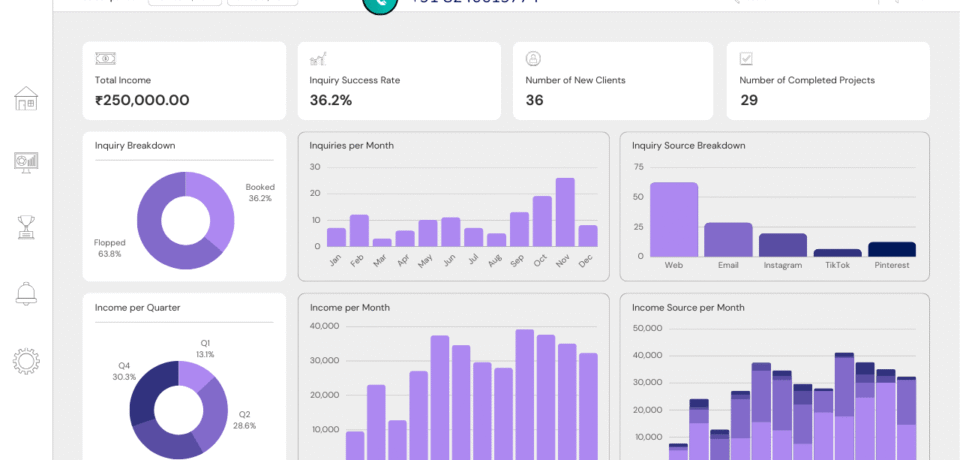Click the teal phone call icon
The width and height of the screenshot is (960, 460).
(x=380, y=3)
